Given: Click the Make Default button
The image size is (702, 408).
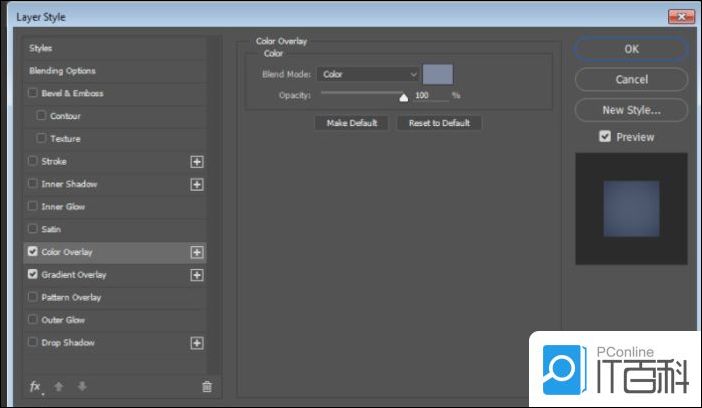Looking at the screenshot, I should [351, 123].
